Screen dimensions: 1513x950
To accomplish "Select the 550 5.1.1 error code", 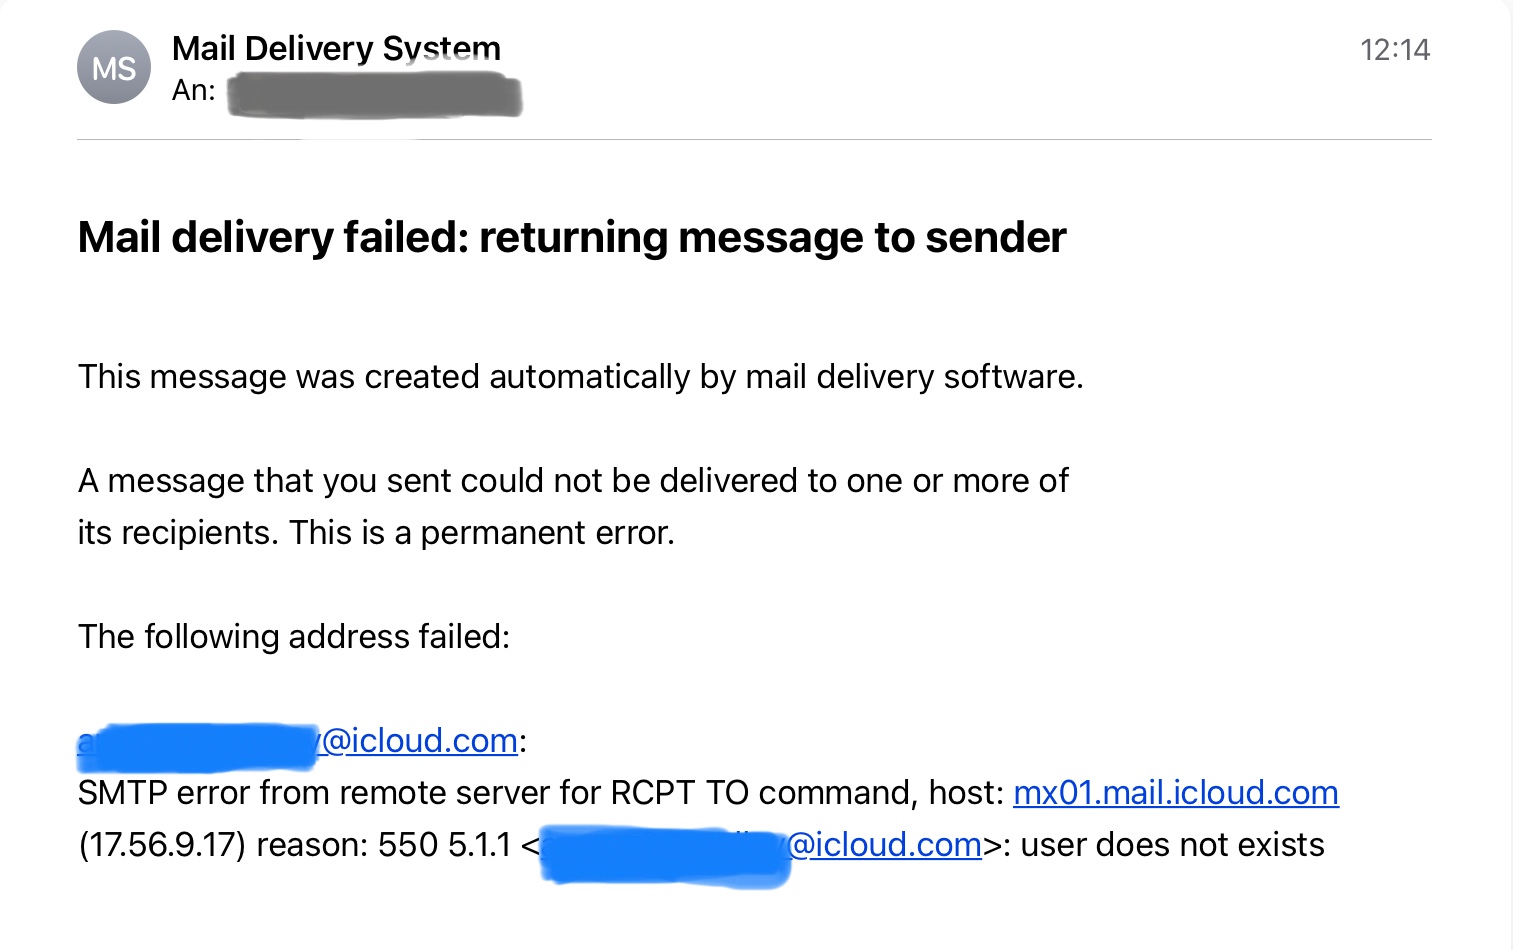I will click(444, 845).
